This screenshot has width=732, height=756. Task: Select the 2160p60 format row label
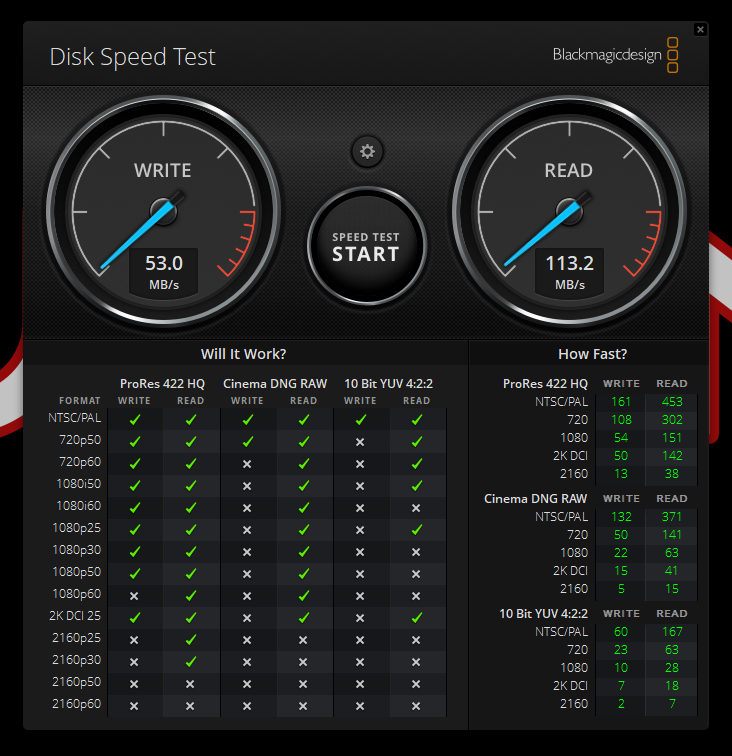(77, 705)
